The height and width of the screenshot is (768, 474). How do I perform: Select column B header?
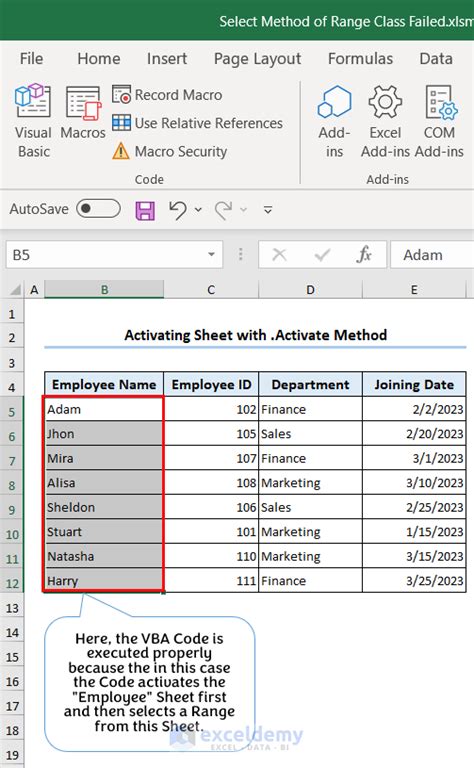click(x=104, y=289)
